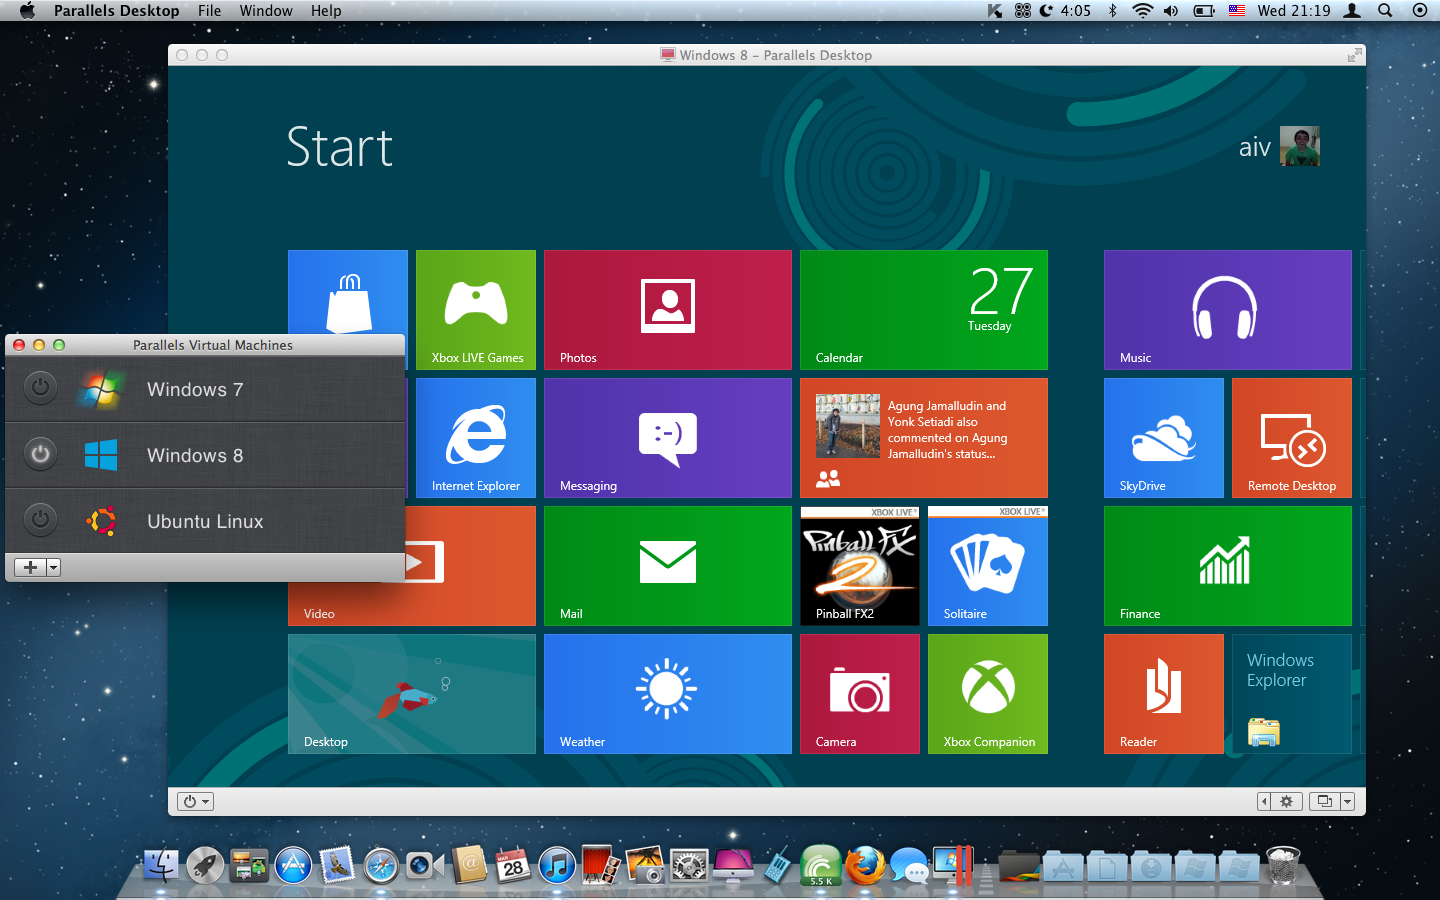The image size is (1440, 900).
Task: Open the Window menu
Action: (x=266, y=11)
